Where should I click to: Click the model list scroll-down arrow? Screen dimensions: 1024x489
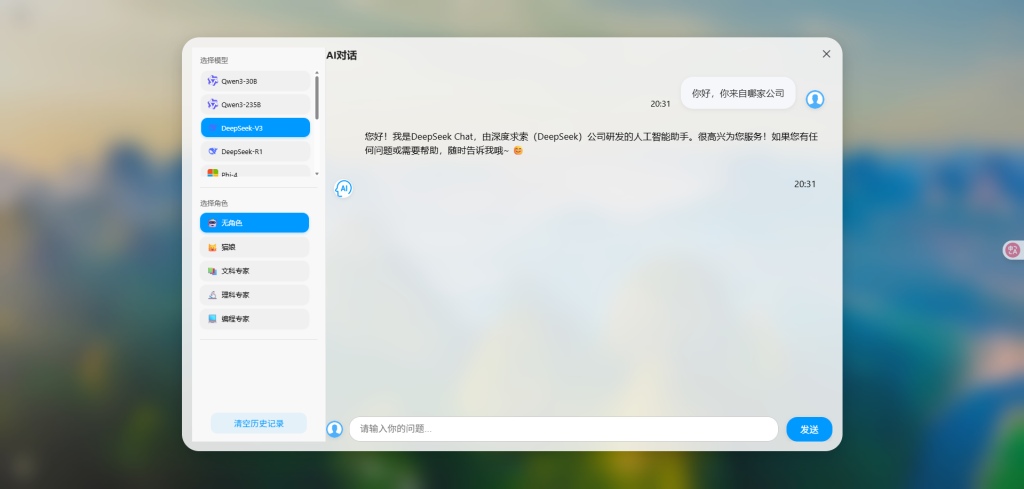[317, 174]
